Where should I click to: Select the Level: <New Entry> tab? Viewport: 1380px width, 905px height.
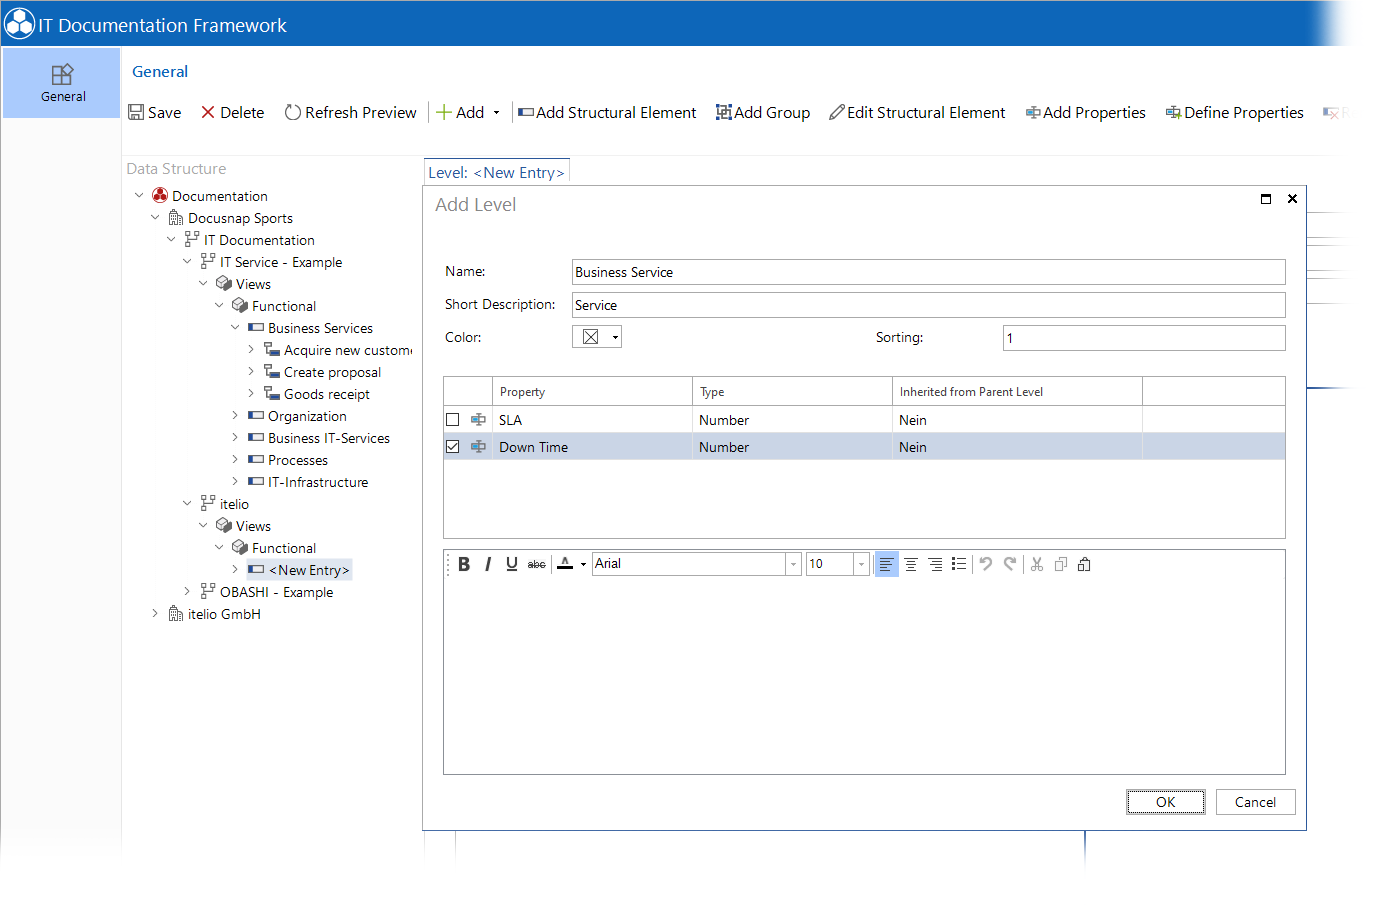(x=497, y=172)
